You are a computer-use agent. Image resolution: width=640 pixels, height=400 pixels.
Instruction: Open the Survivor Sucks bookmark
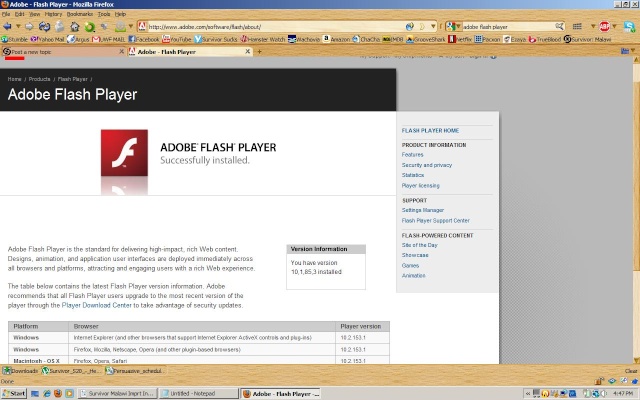pyautogui.click(x=216, y=39)
